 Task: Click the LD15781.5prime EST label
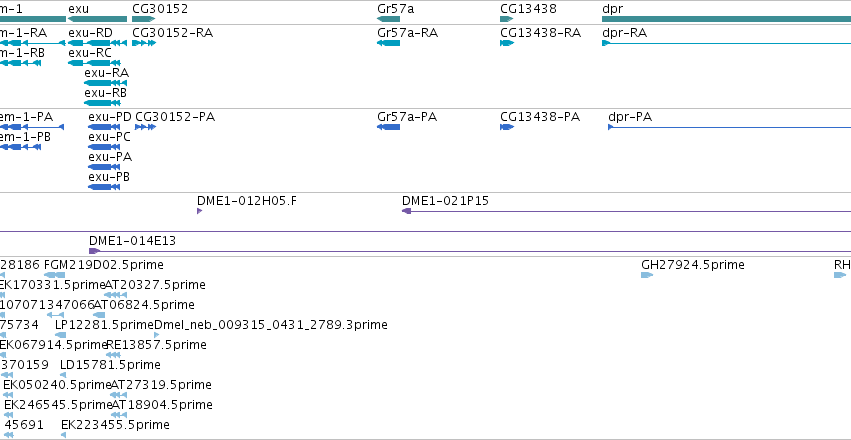110,365
